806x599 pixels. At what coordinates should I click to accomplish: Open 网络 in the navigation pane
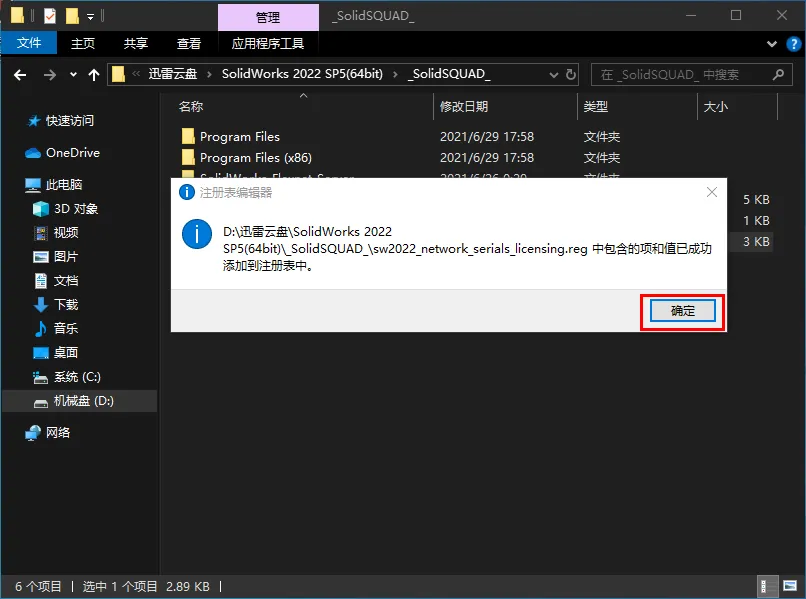point(58,433)
